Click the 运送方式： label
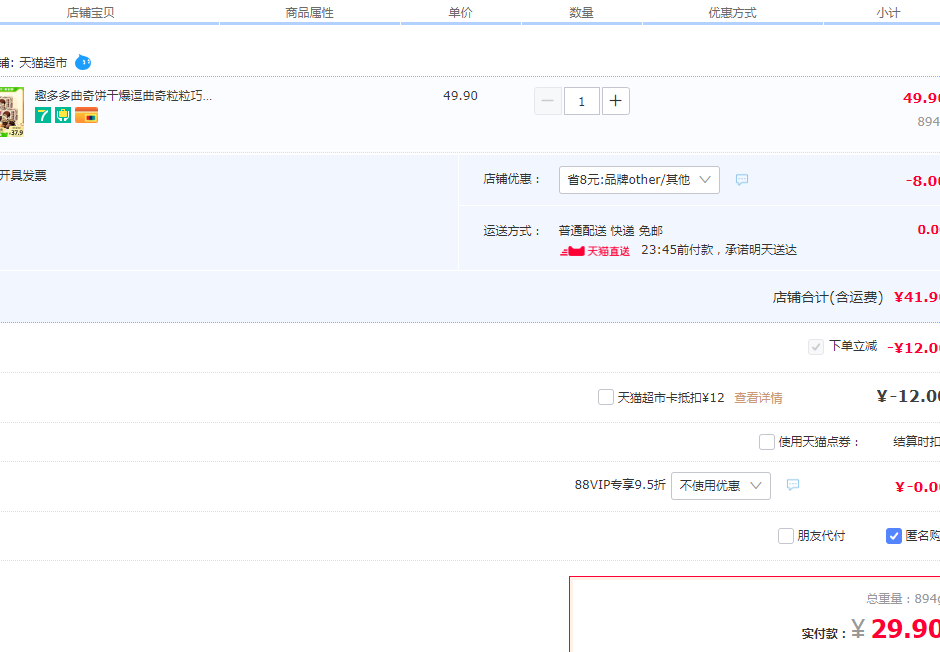This screenshot has width=940, height=652. click(x=513, y=231)
